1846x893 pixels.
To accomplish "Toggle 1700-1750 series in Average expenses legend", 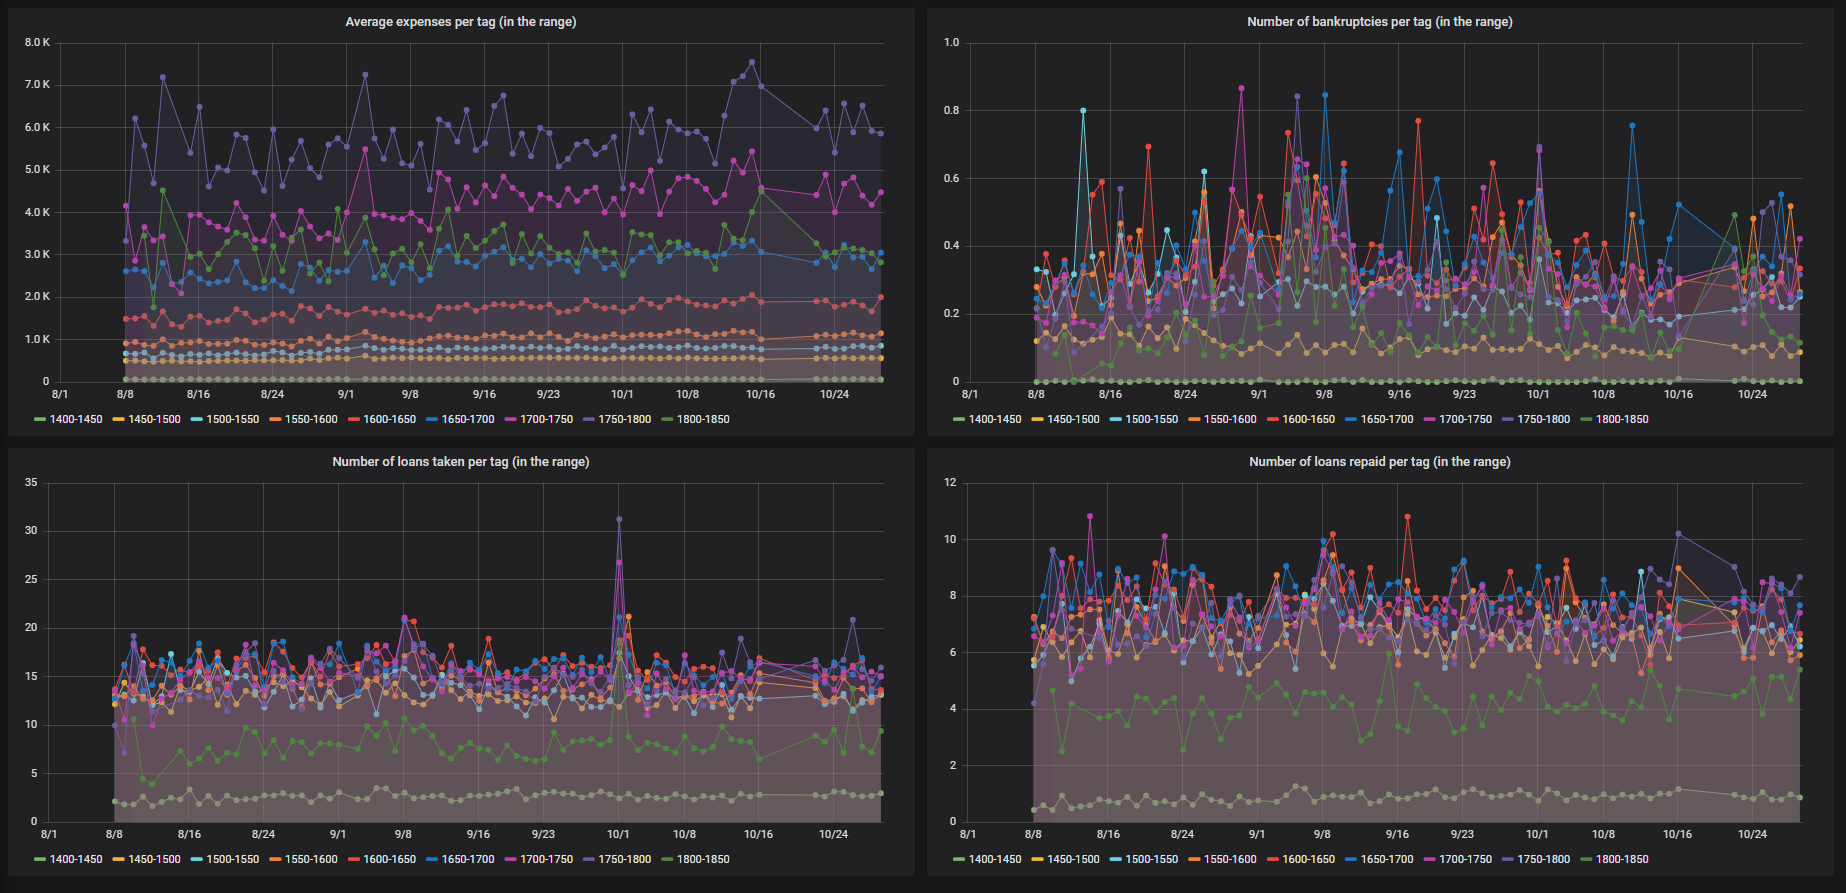I will click(538, 419).
